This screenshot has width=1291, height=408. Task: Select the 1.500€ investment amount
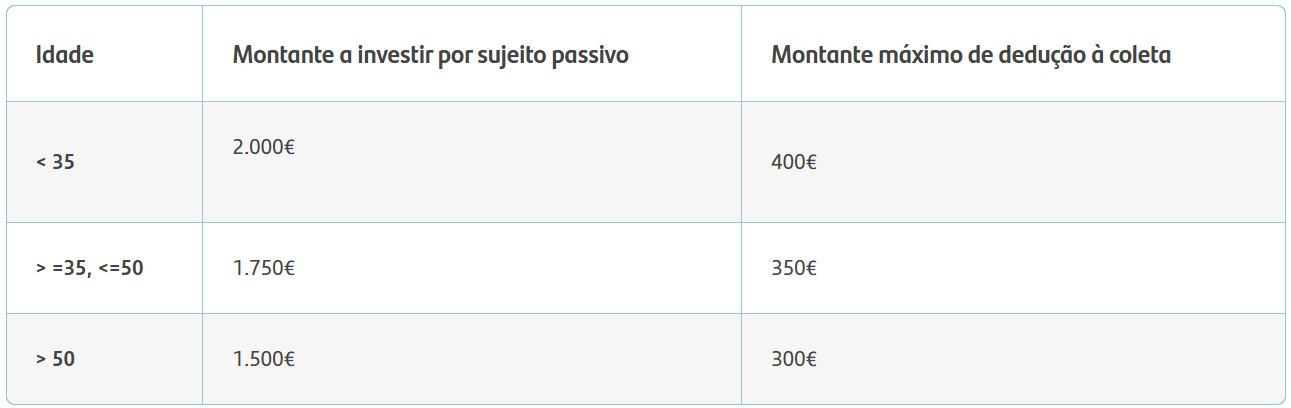click(264, 358)
